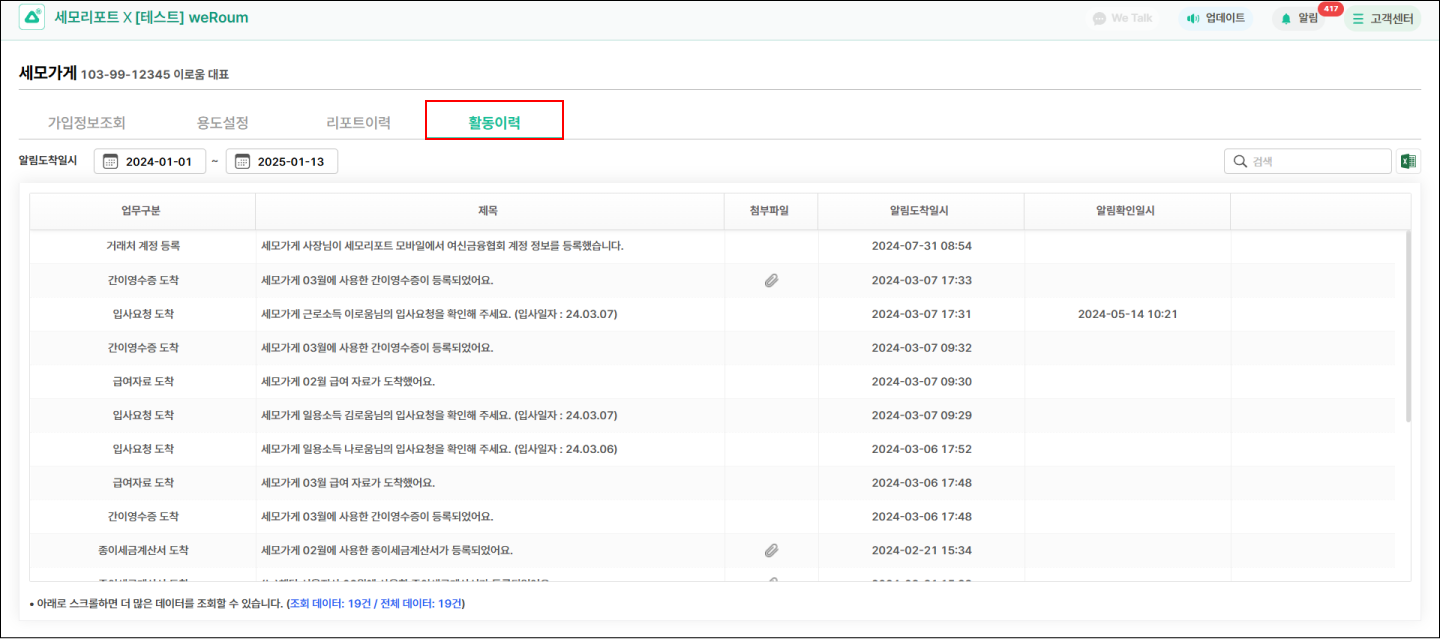Click the weRoum logo icon
This screenshot has width=1440, height=639.
[x=32, y=18]
